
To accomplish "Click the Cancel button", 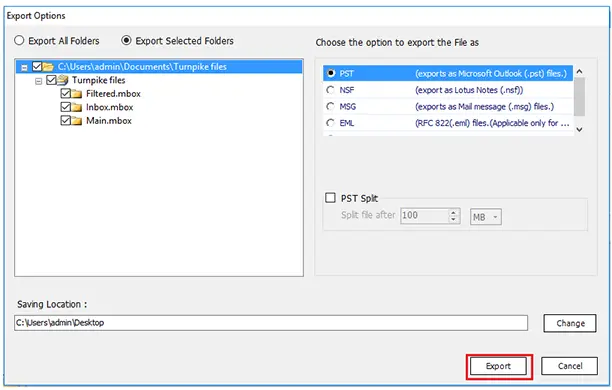I will click(x=569, y=366).
